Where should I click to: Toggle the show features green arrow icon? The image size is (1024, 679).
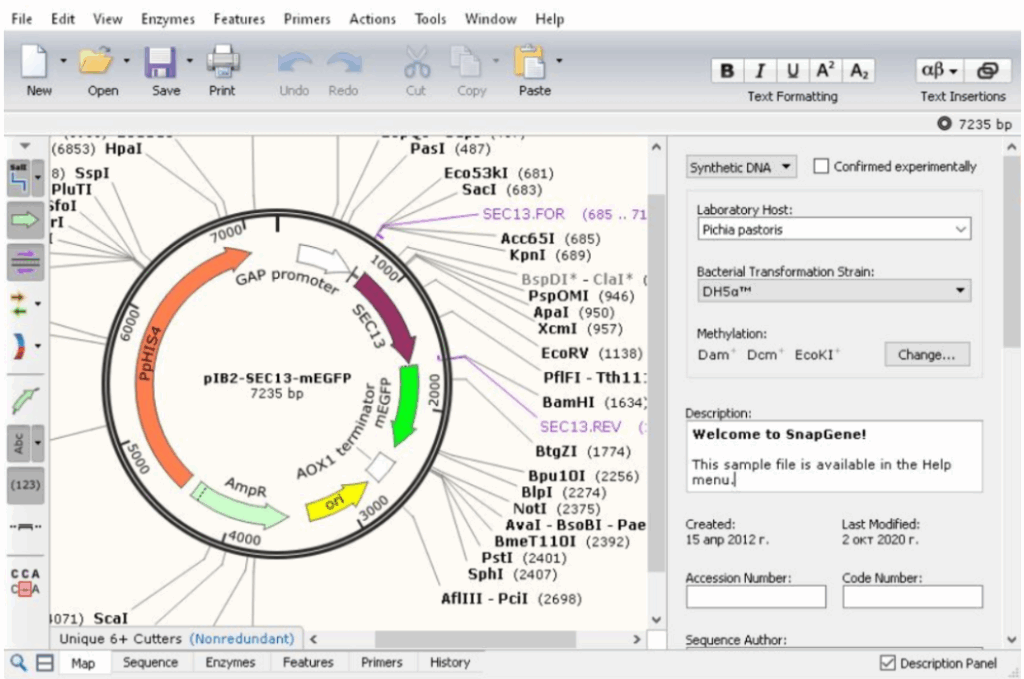[23, 219]
